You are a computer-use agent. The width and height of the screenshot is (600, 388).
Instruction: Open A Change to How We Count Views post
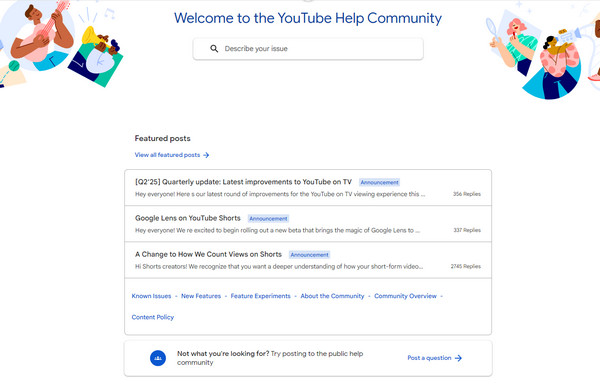[x=208, y=254]
